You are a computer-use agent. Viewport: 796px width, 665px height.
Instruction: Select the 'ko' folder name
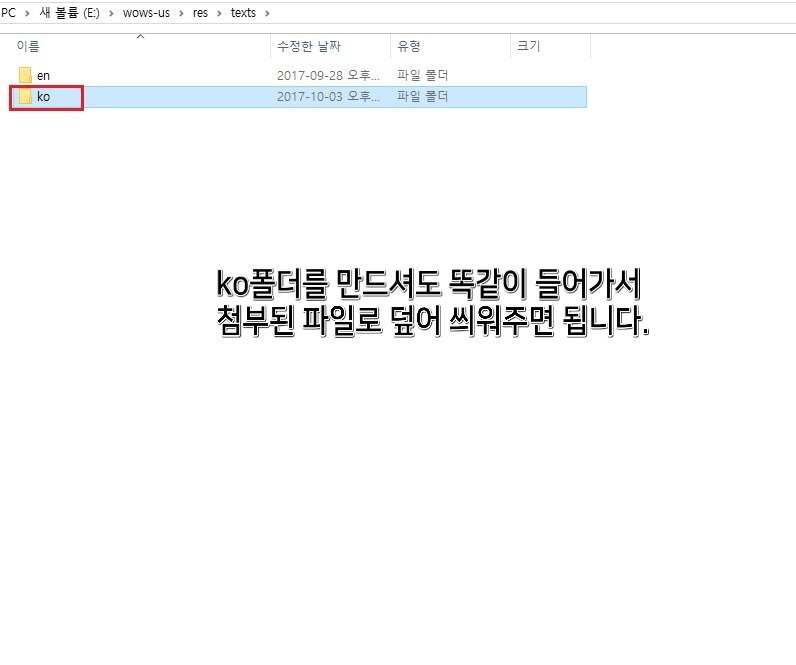click(x=43, y=96)
